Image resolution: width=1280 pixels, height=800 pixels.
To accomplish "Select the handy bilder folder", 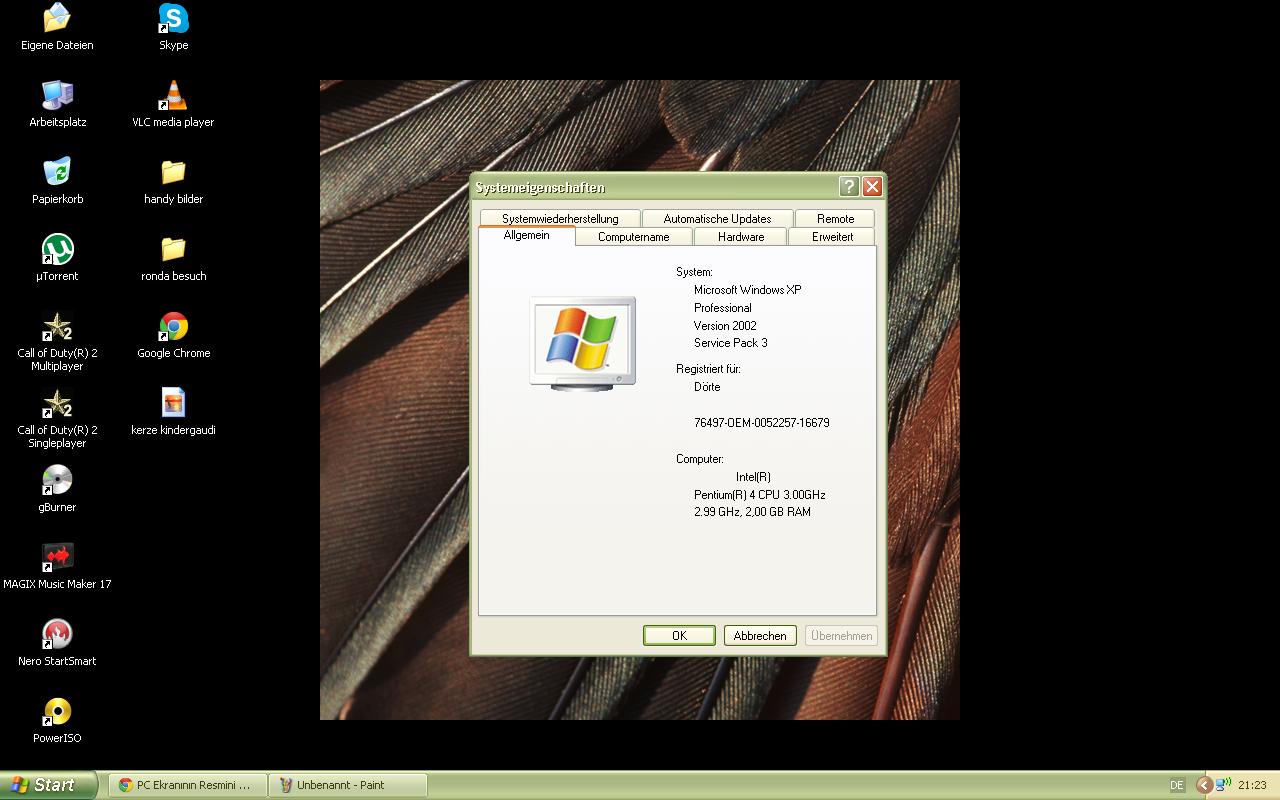I will pos(173,181).
